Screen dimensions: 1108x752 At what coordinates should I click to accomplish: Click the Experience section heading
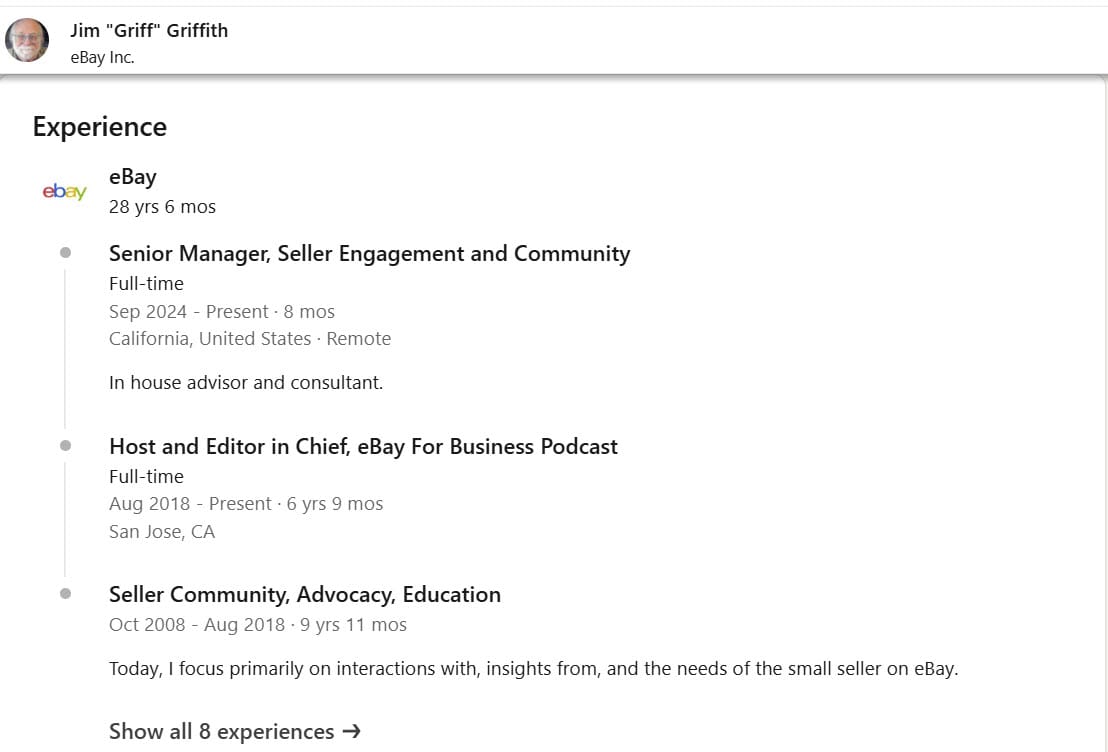click(100, 127)
